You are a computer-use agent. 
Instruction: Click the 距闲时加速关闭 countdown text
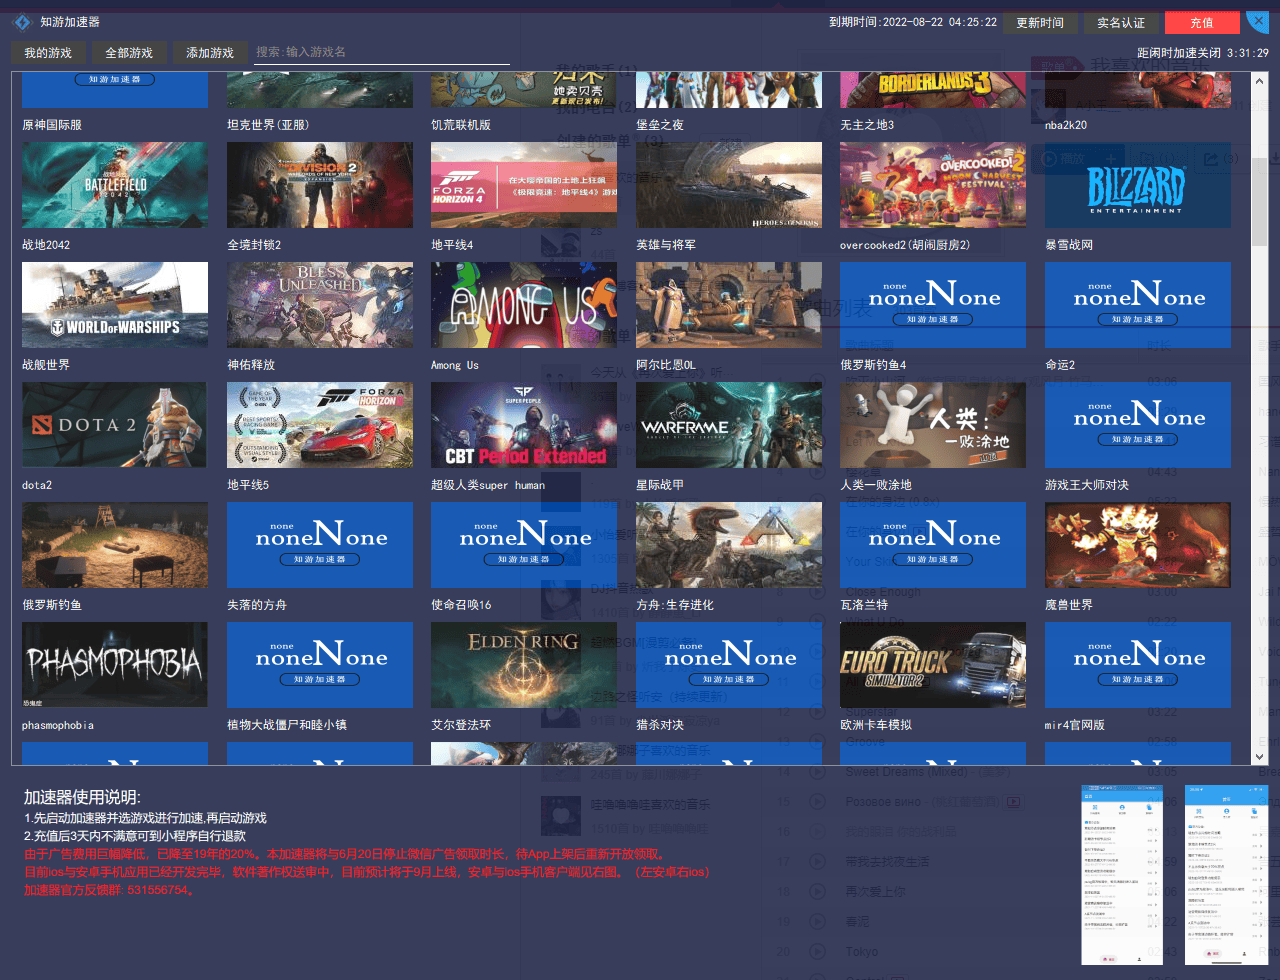1203,53
